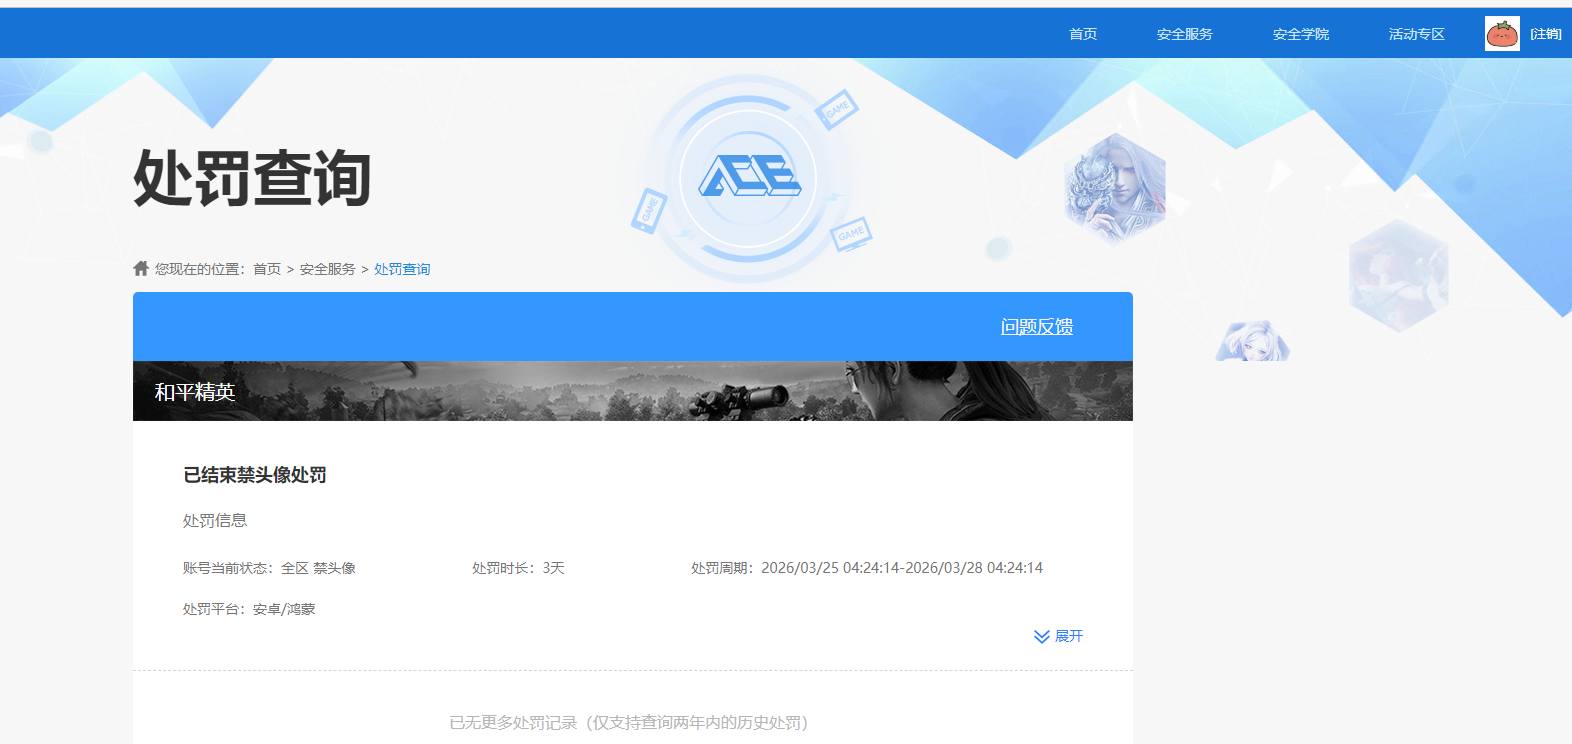Click the 和平精英 game banner
This screenshot has width=1572, height=744.
click(x=633, y=391)
